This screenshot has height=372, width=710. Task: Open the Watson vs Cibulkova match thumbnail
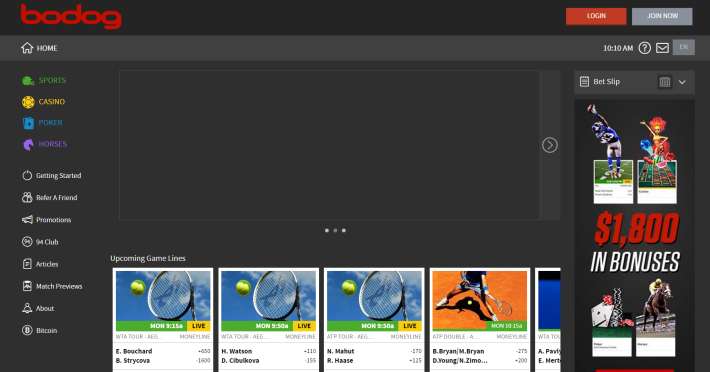(269, 300)
